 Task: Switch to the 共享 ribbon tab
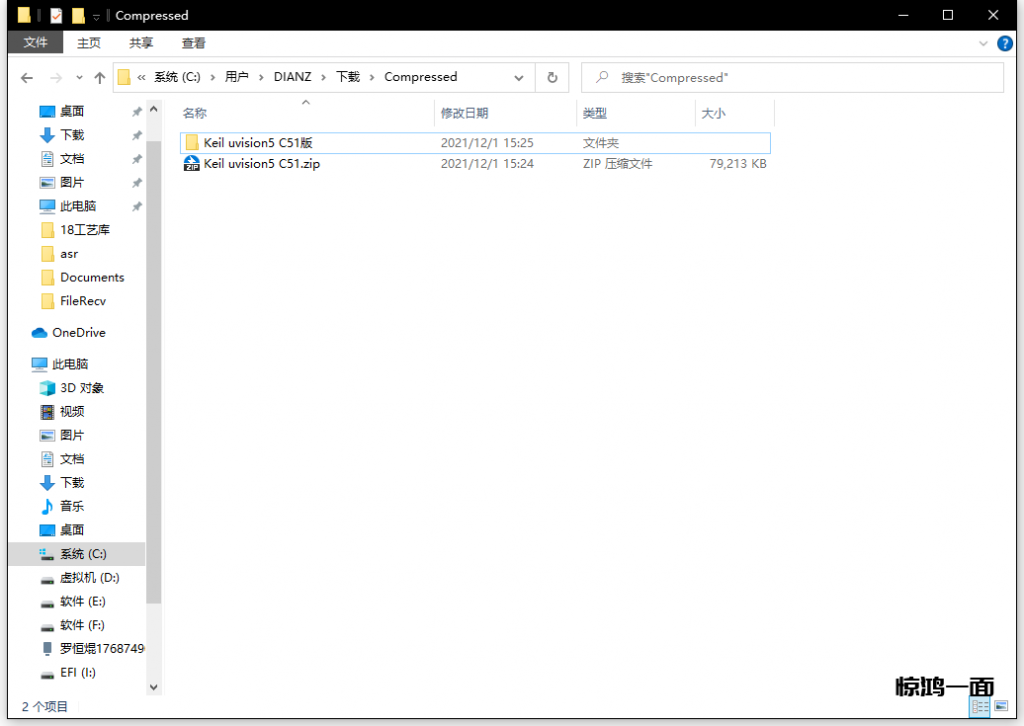(141, 43)
